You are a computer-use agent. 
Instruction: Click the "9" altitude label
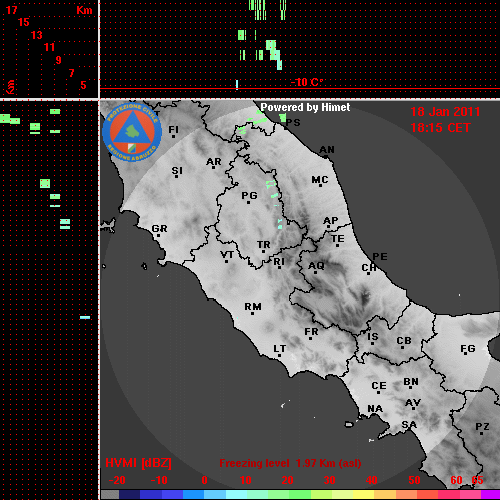click(59, 60)
